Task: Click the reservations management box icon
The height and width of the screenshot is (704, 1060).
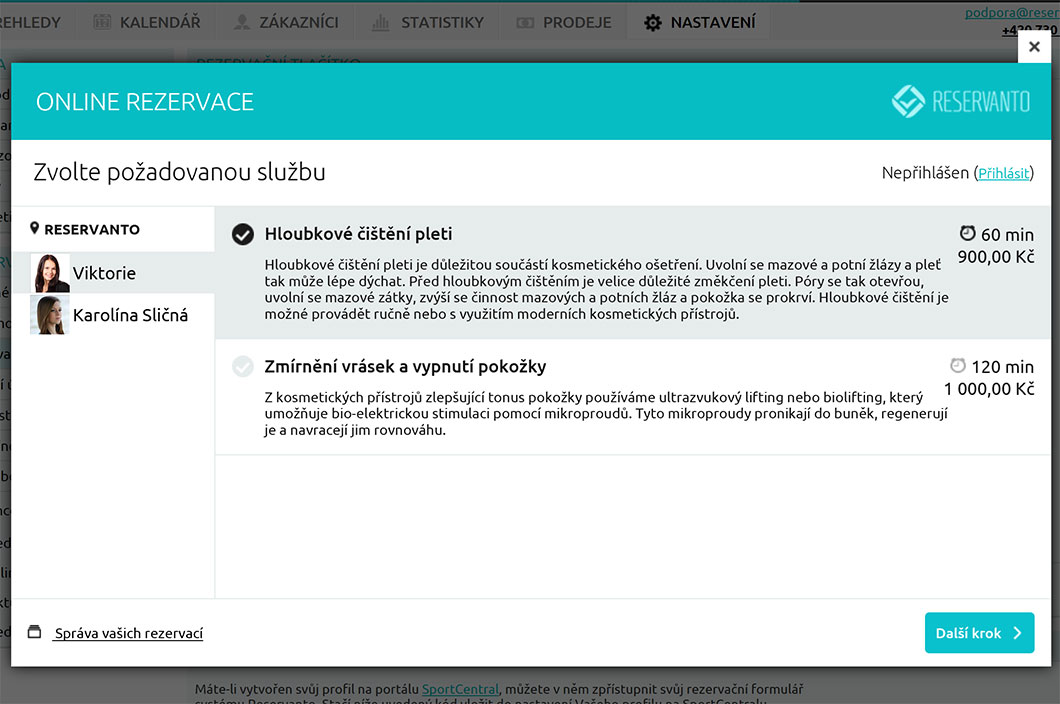Action: [x=35, y=632]
